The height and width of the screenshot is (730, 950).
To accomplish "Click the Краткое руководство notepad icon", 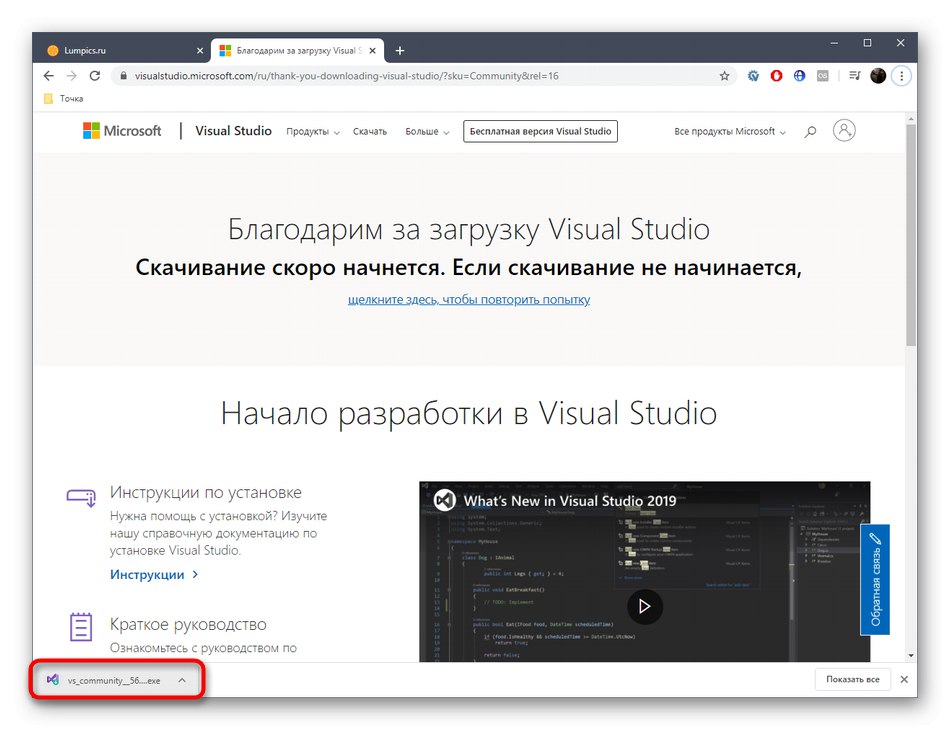I will pyautogui.click(x=81, y=626).
